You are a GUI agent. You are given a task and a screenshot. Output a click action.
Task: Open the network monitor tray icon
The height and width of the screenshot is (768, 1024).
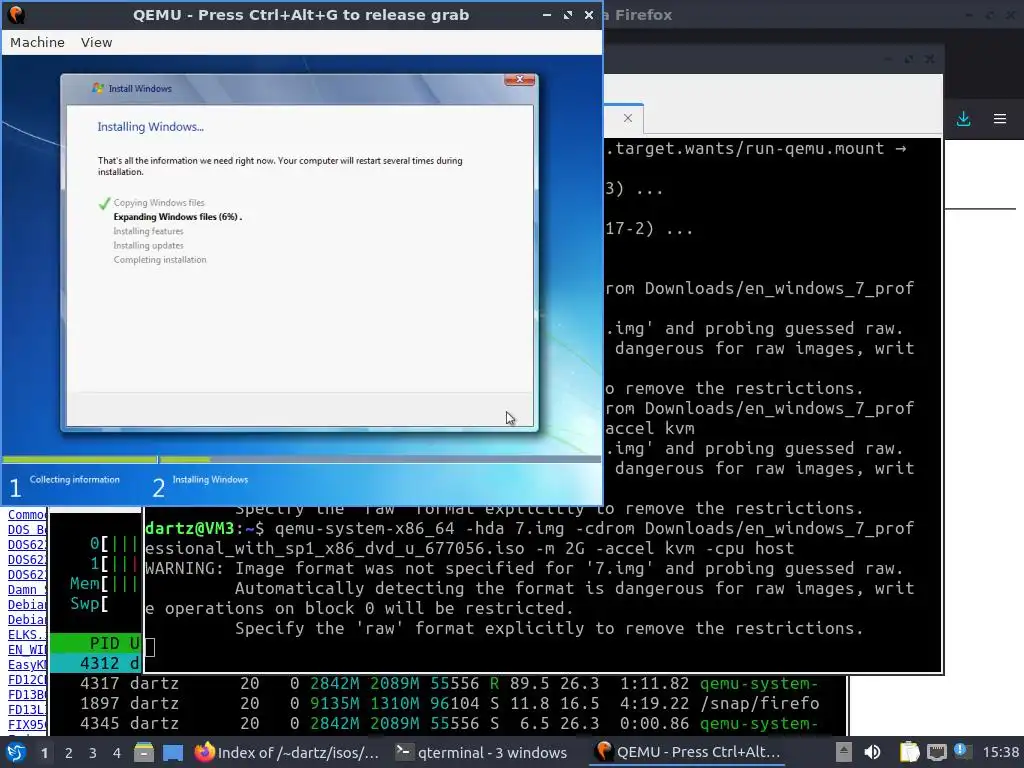click(x=936, y=752)
